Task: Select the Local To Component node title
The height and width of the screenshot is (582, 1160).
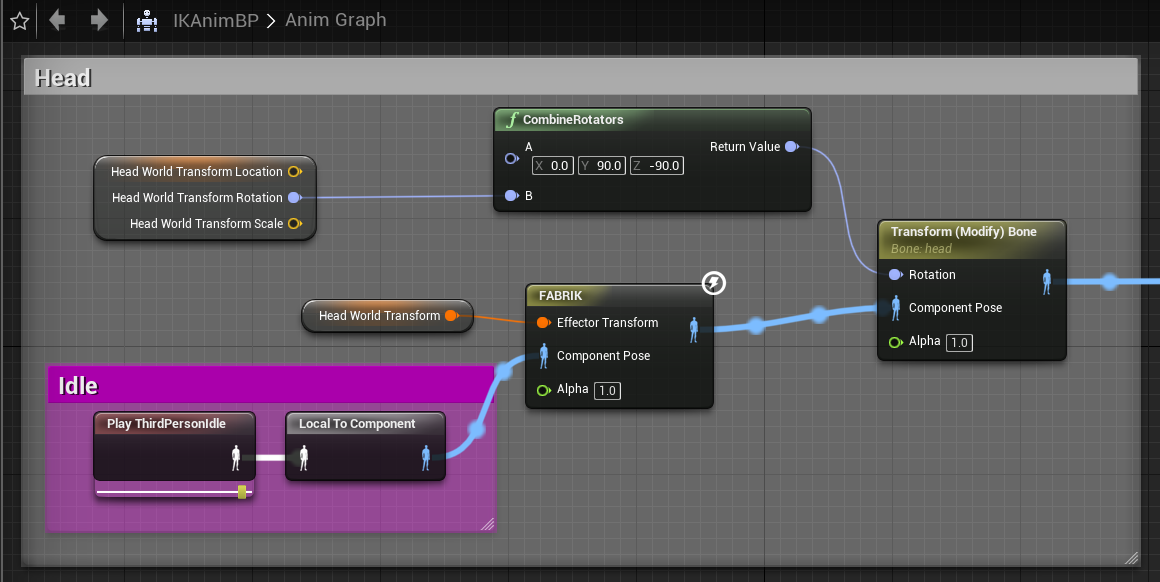Action: (357, 424)
